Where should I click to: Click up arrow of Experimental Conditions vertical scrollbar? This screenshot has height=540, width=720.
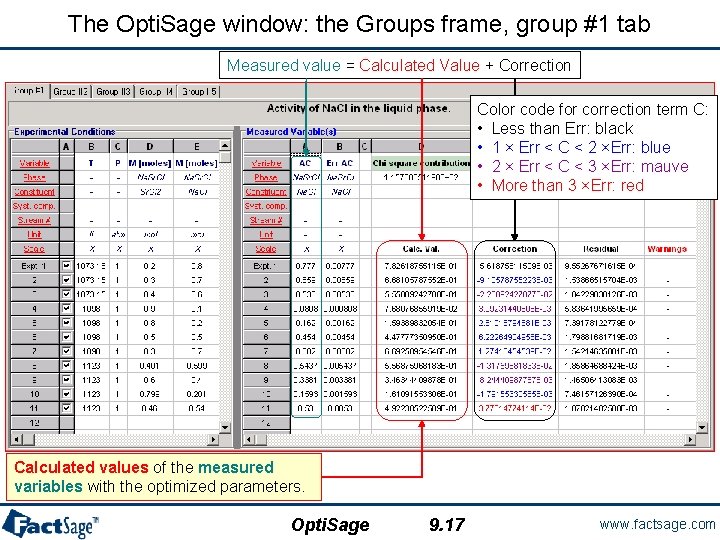tap(225, 146)
